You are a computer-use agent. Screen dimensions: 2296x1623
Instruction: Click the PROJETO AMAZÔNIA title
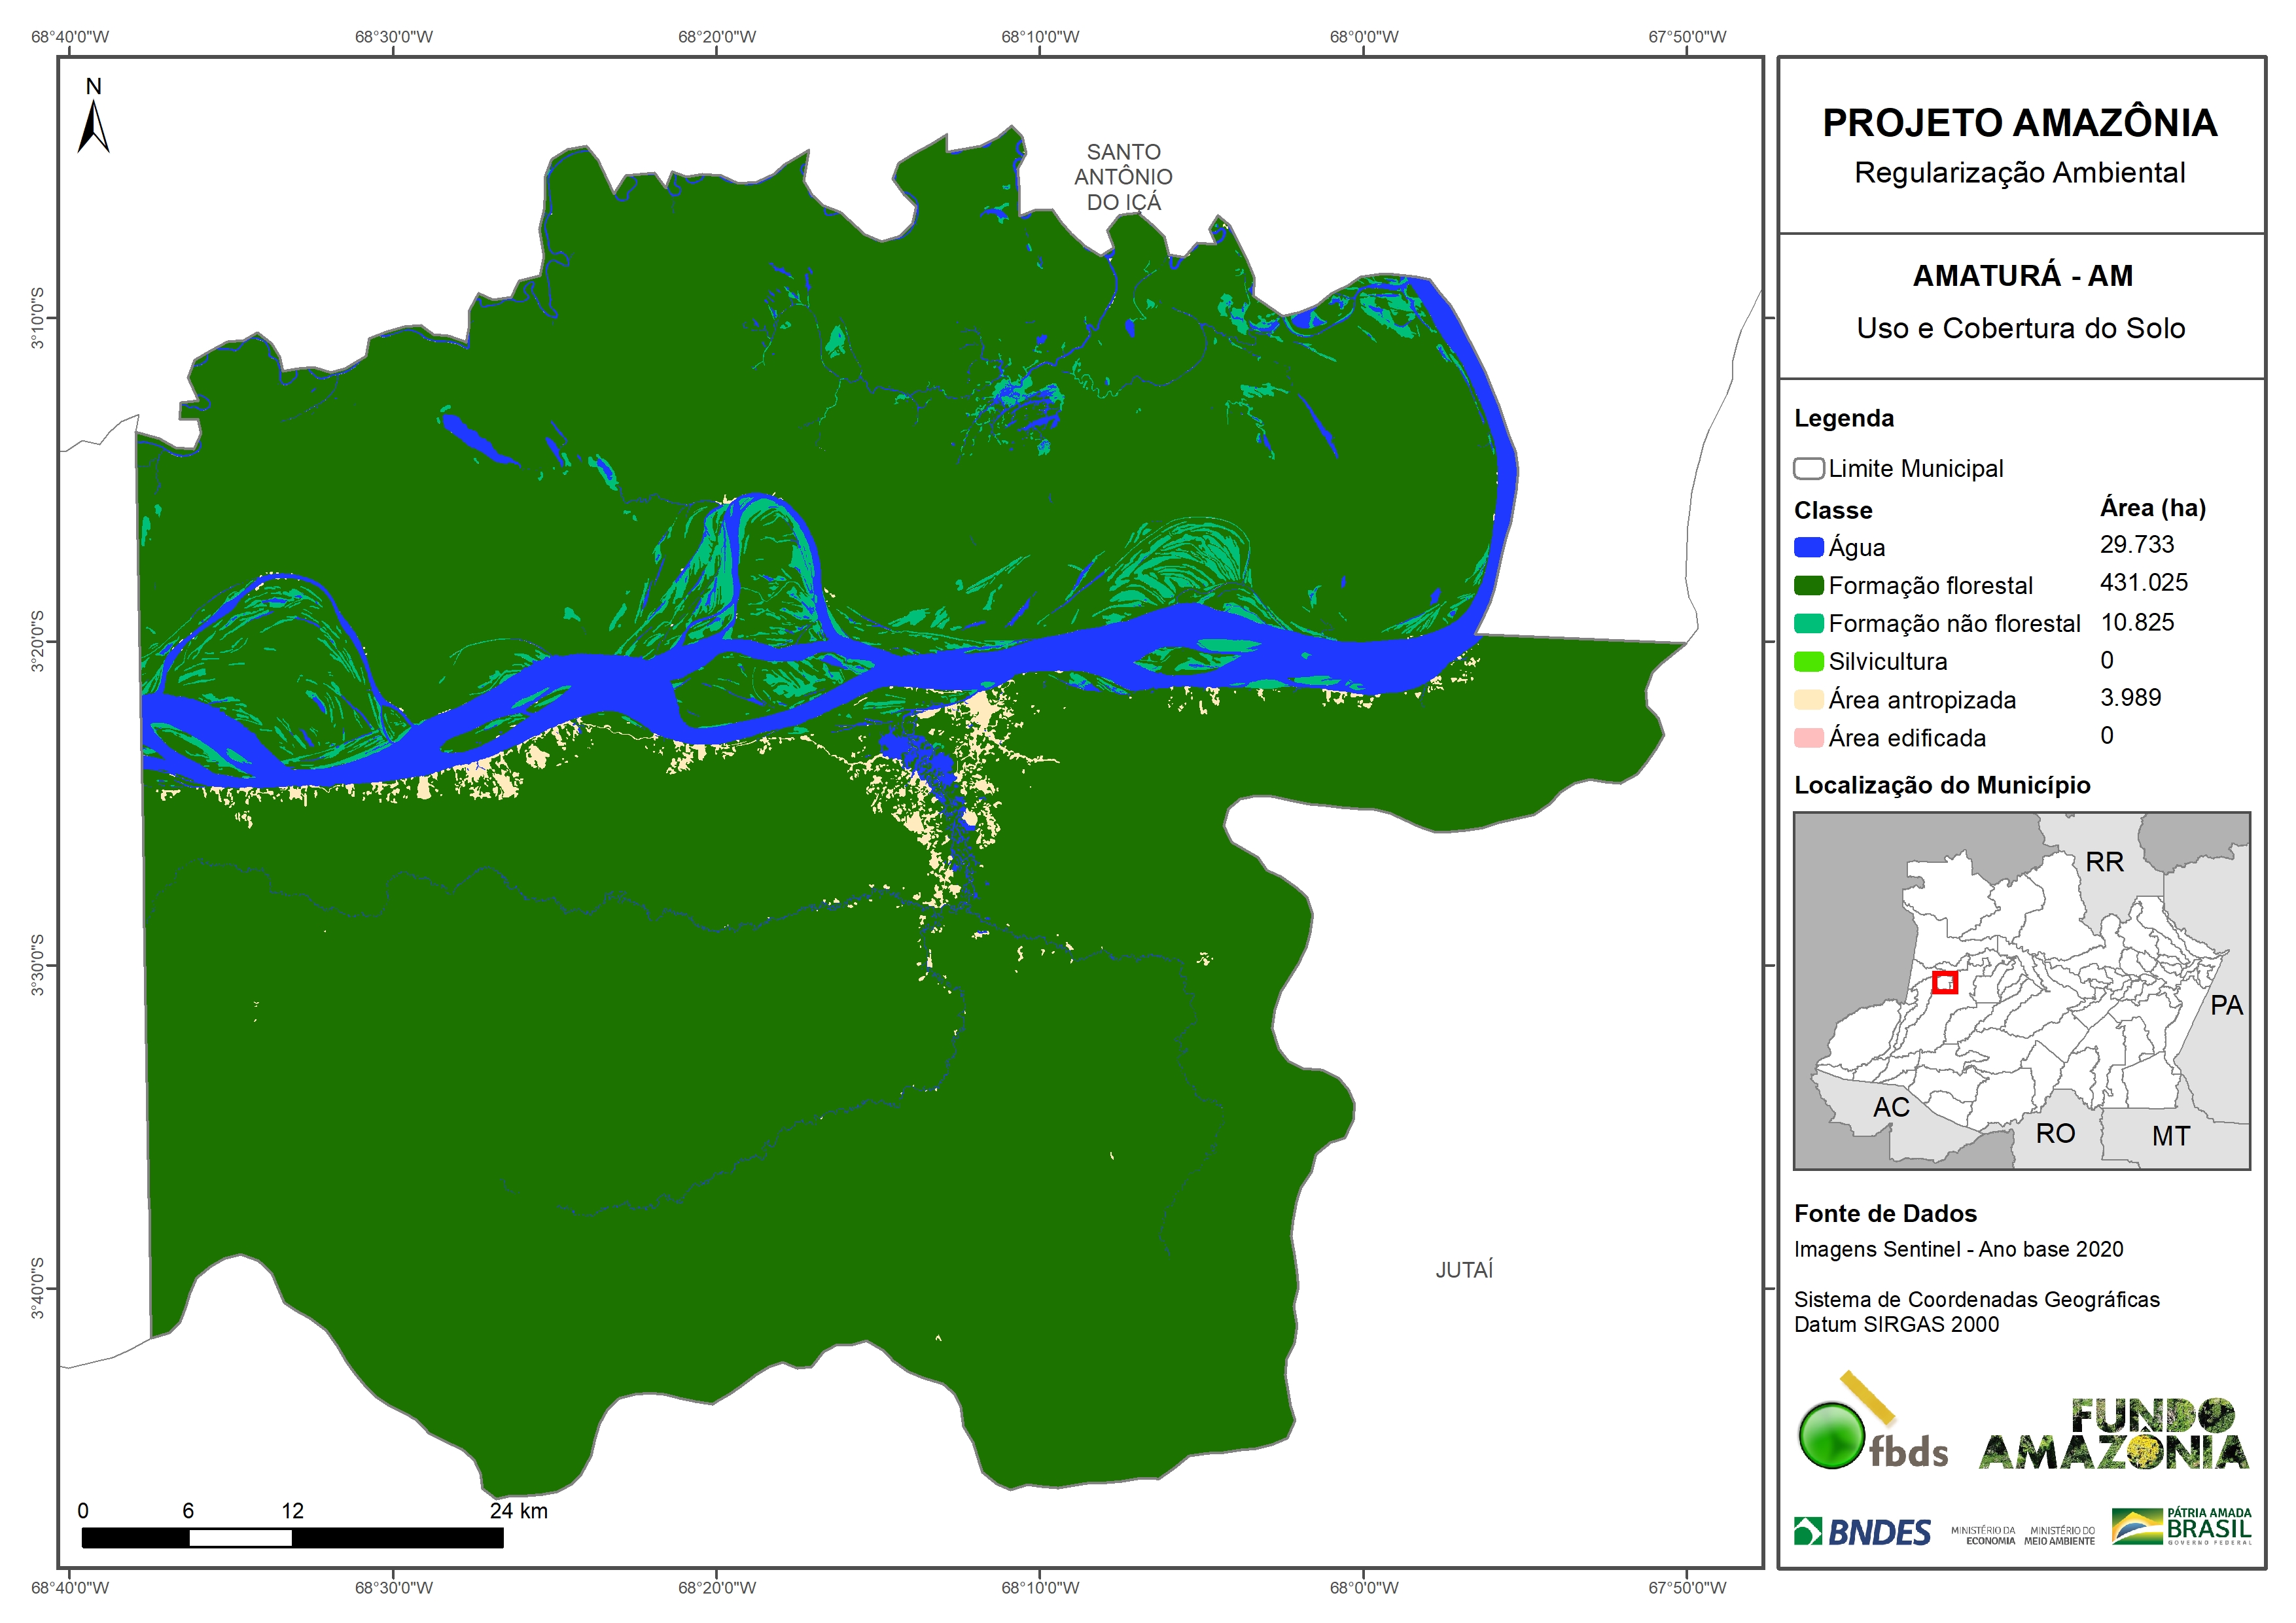click(x=2019, y=123)
